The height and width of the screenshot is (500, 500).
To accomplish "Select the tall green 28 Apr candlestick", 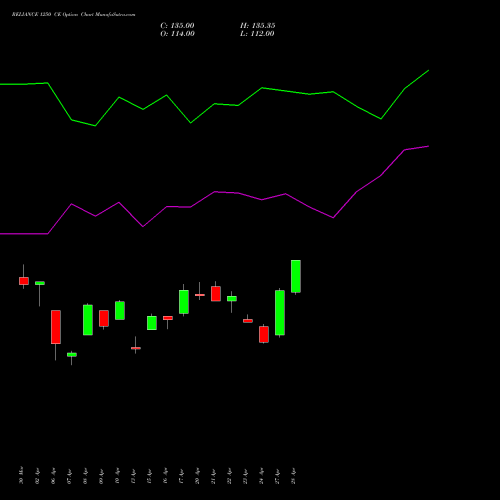I will [296, 276].
